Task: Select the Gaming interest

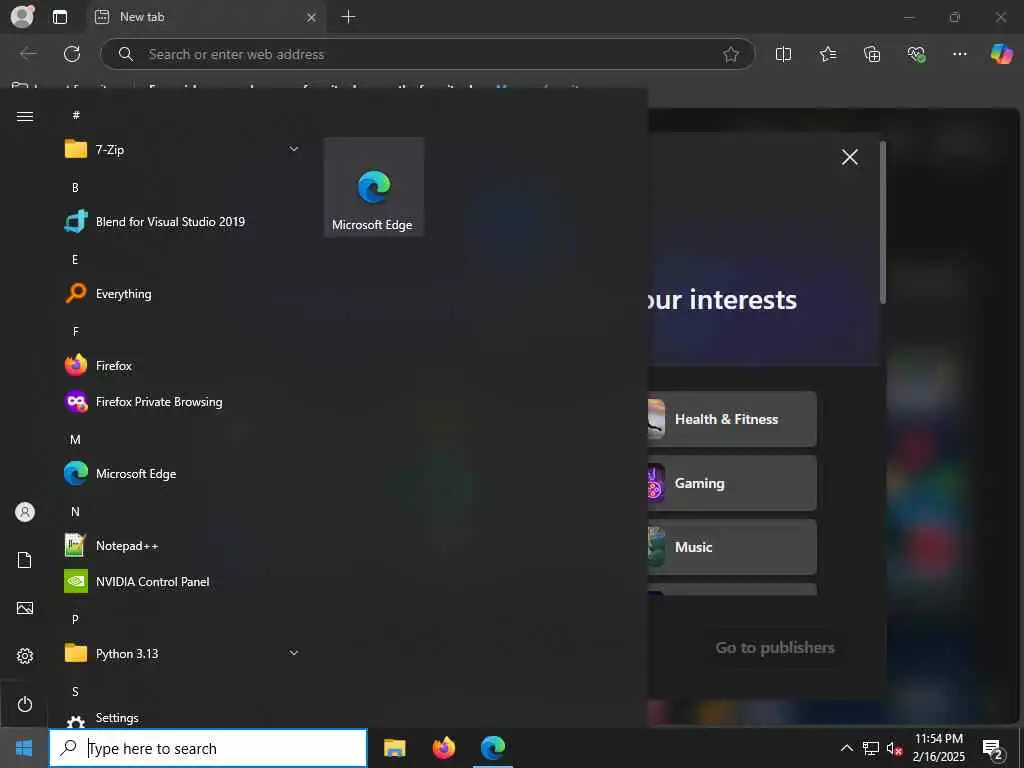Action: [x=732, y=483]
